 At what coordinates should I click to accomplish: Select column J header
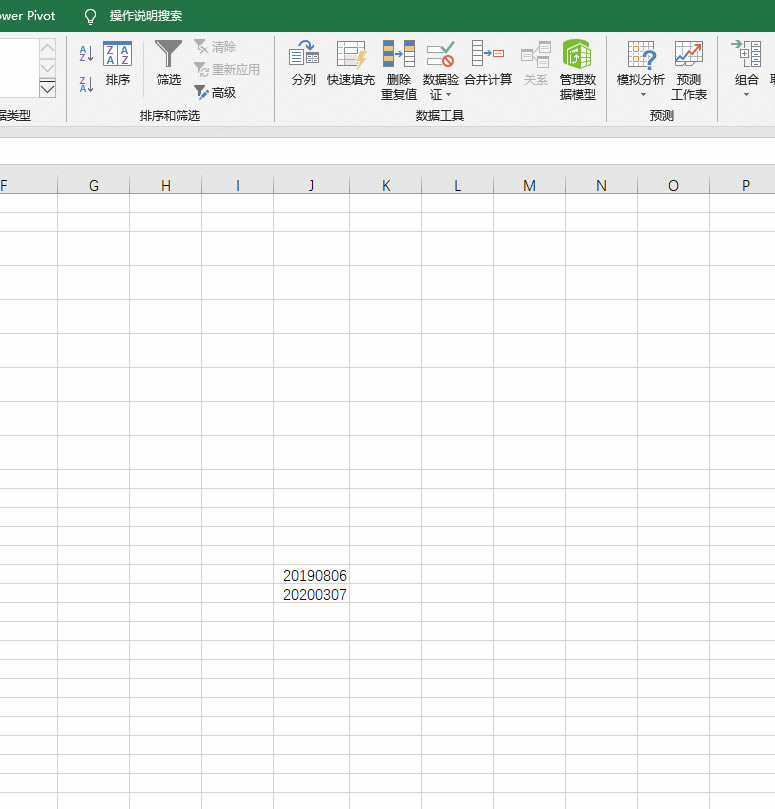click(x=311, y=185)
